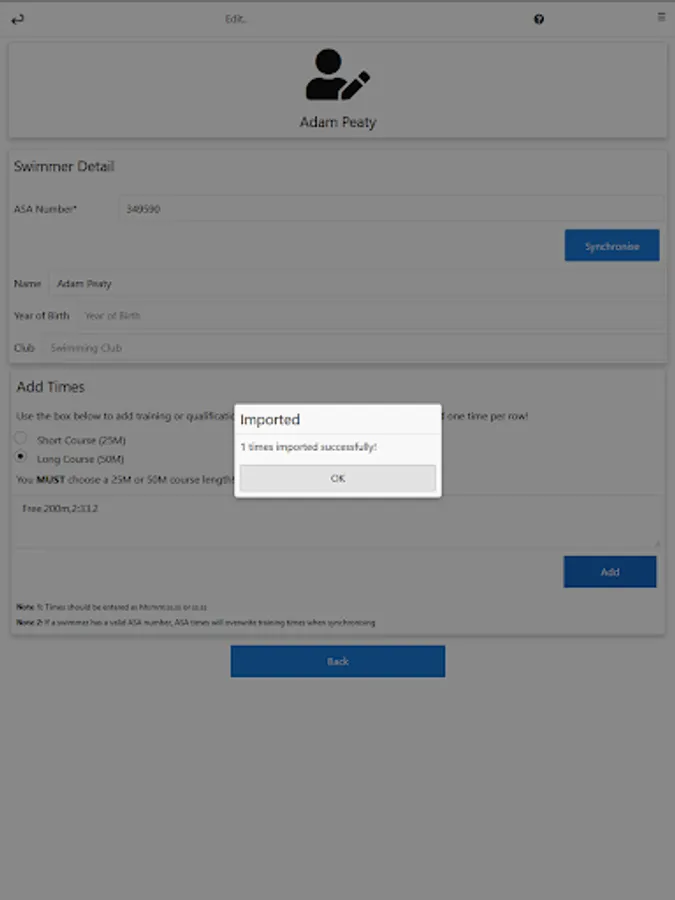Click the Year of Birth input field
This screenshot has height=900, width=675.
[371, 316]
